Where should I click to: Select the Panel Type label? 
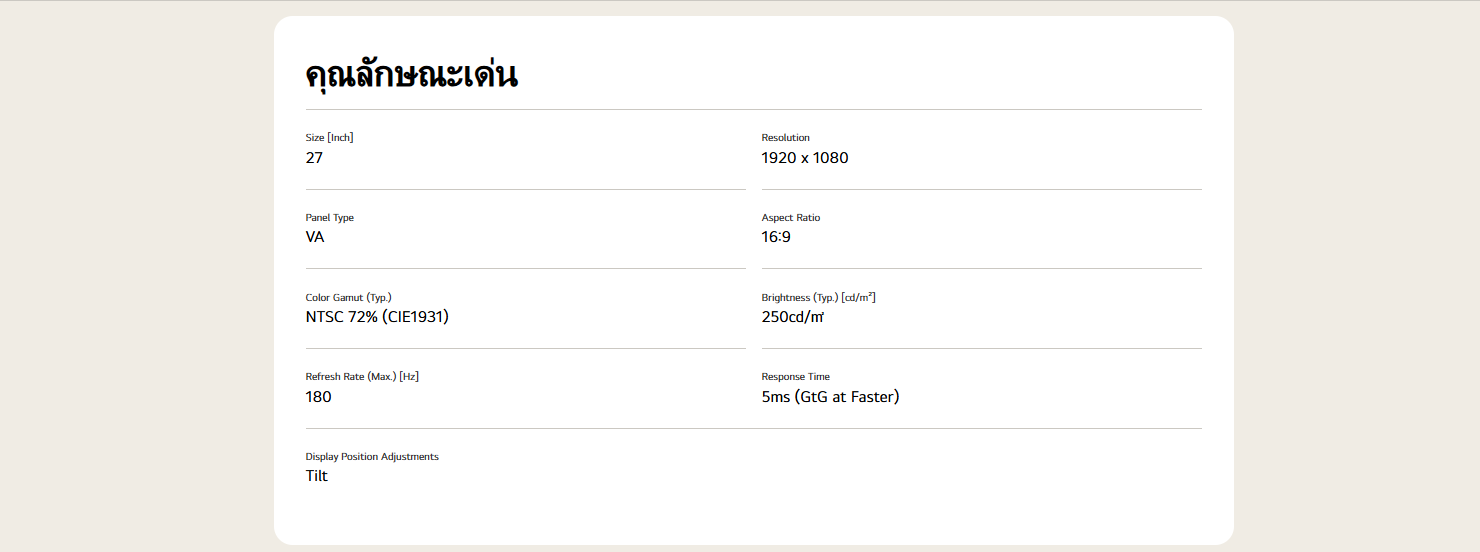coord(329,218)
